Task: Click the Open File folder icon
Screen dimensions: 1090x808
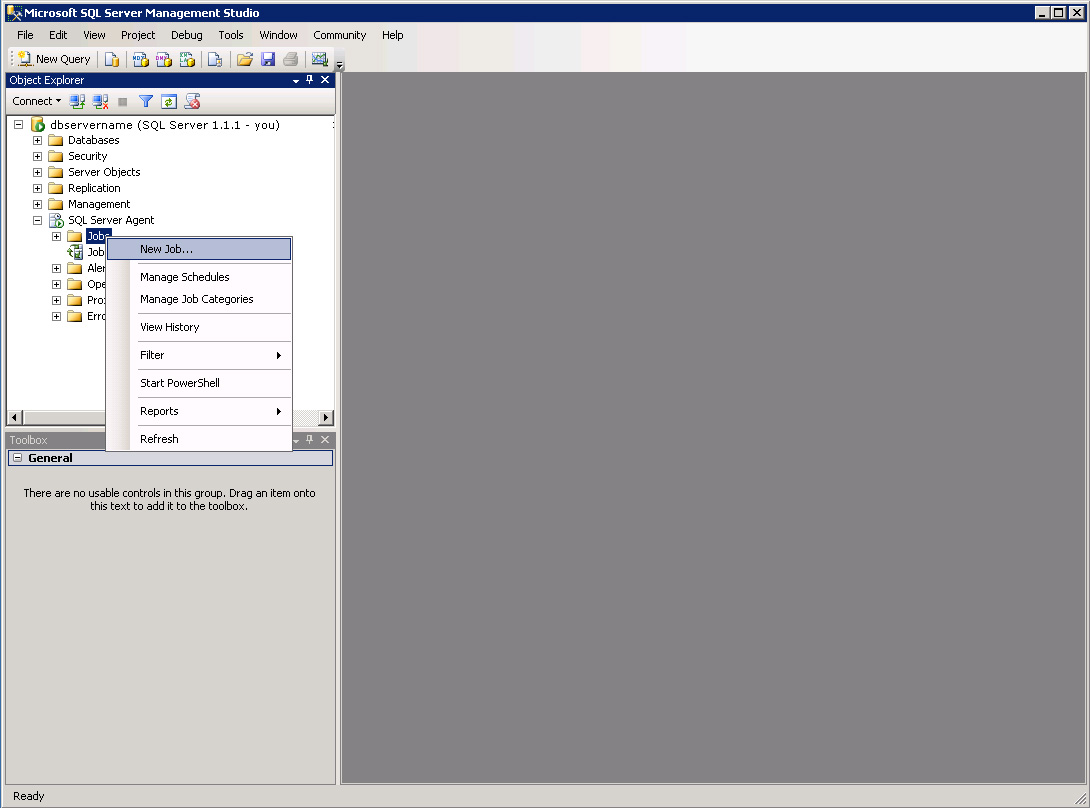Action: [x=245, y=60]
